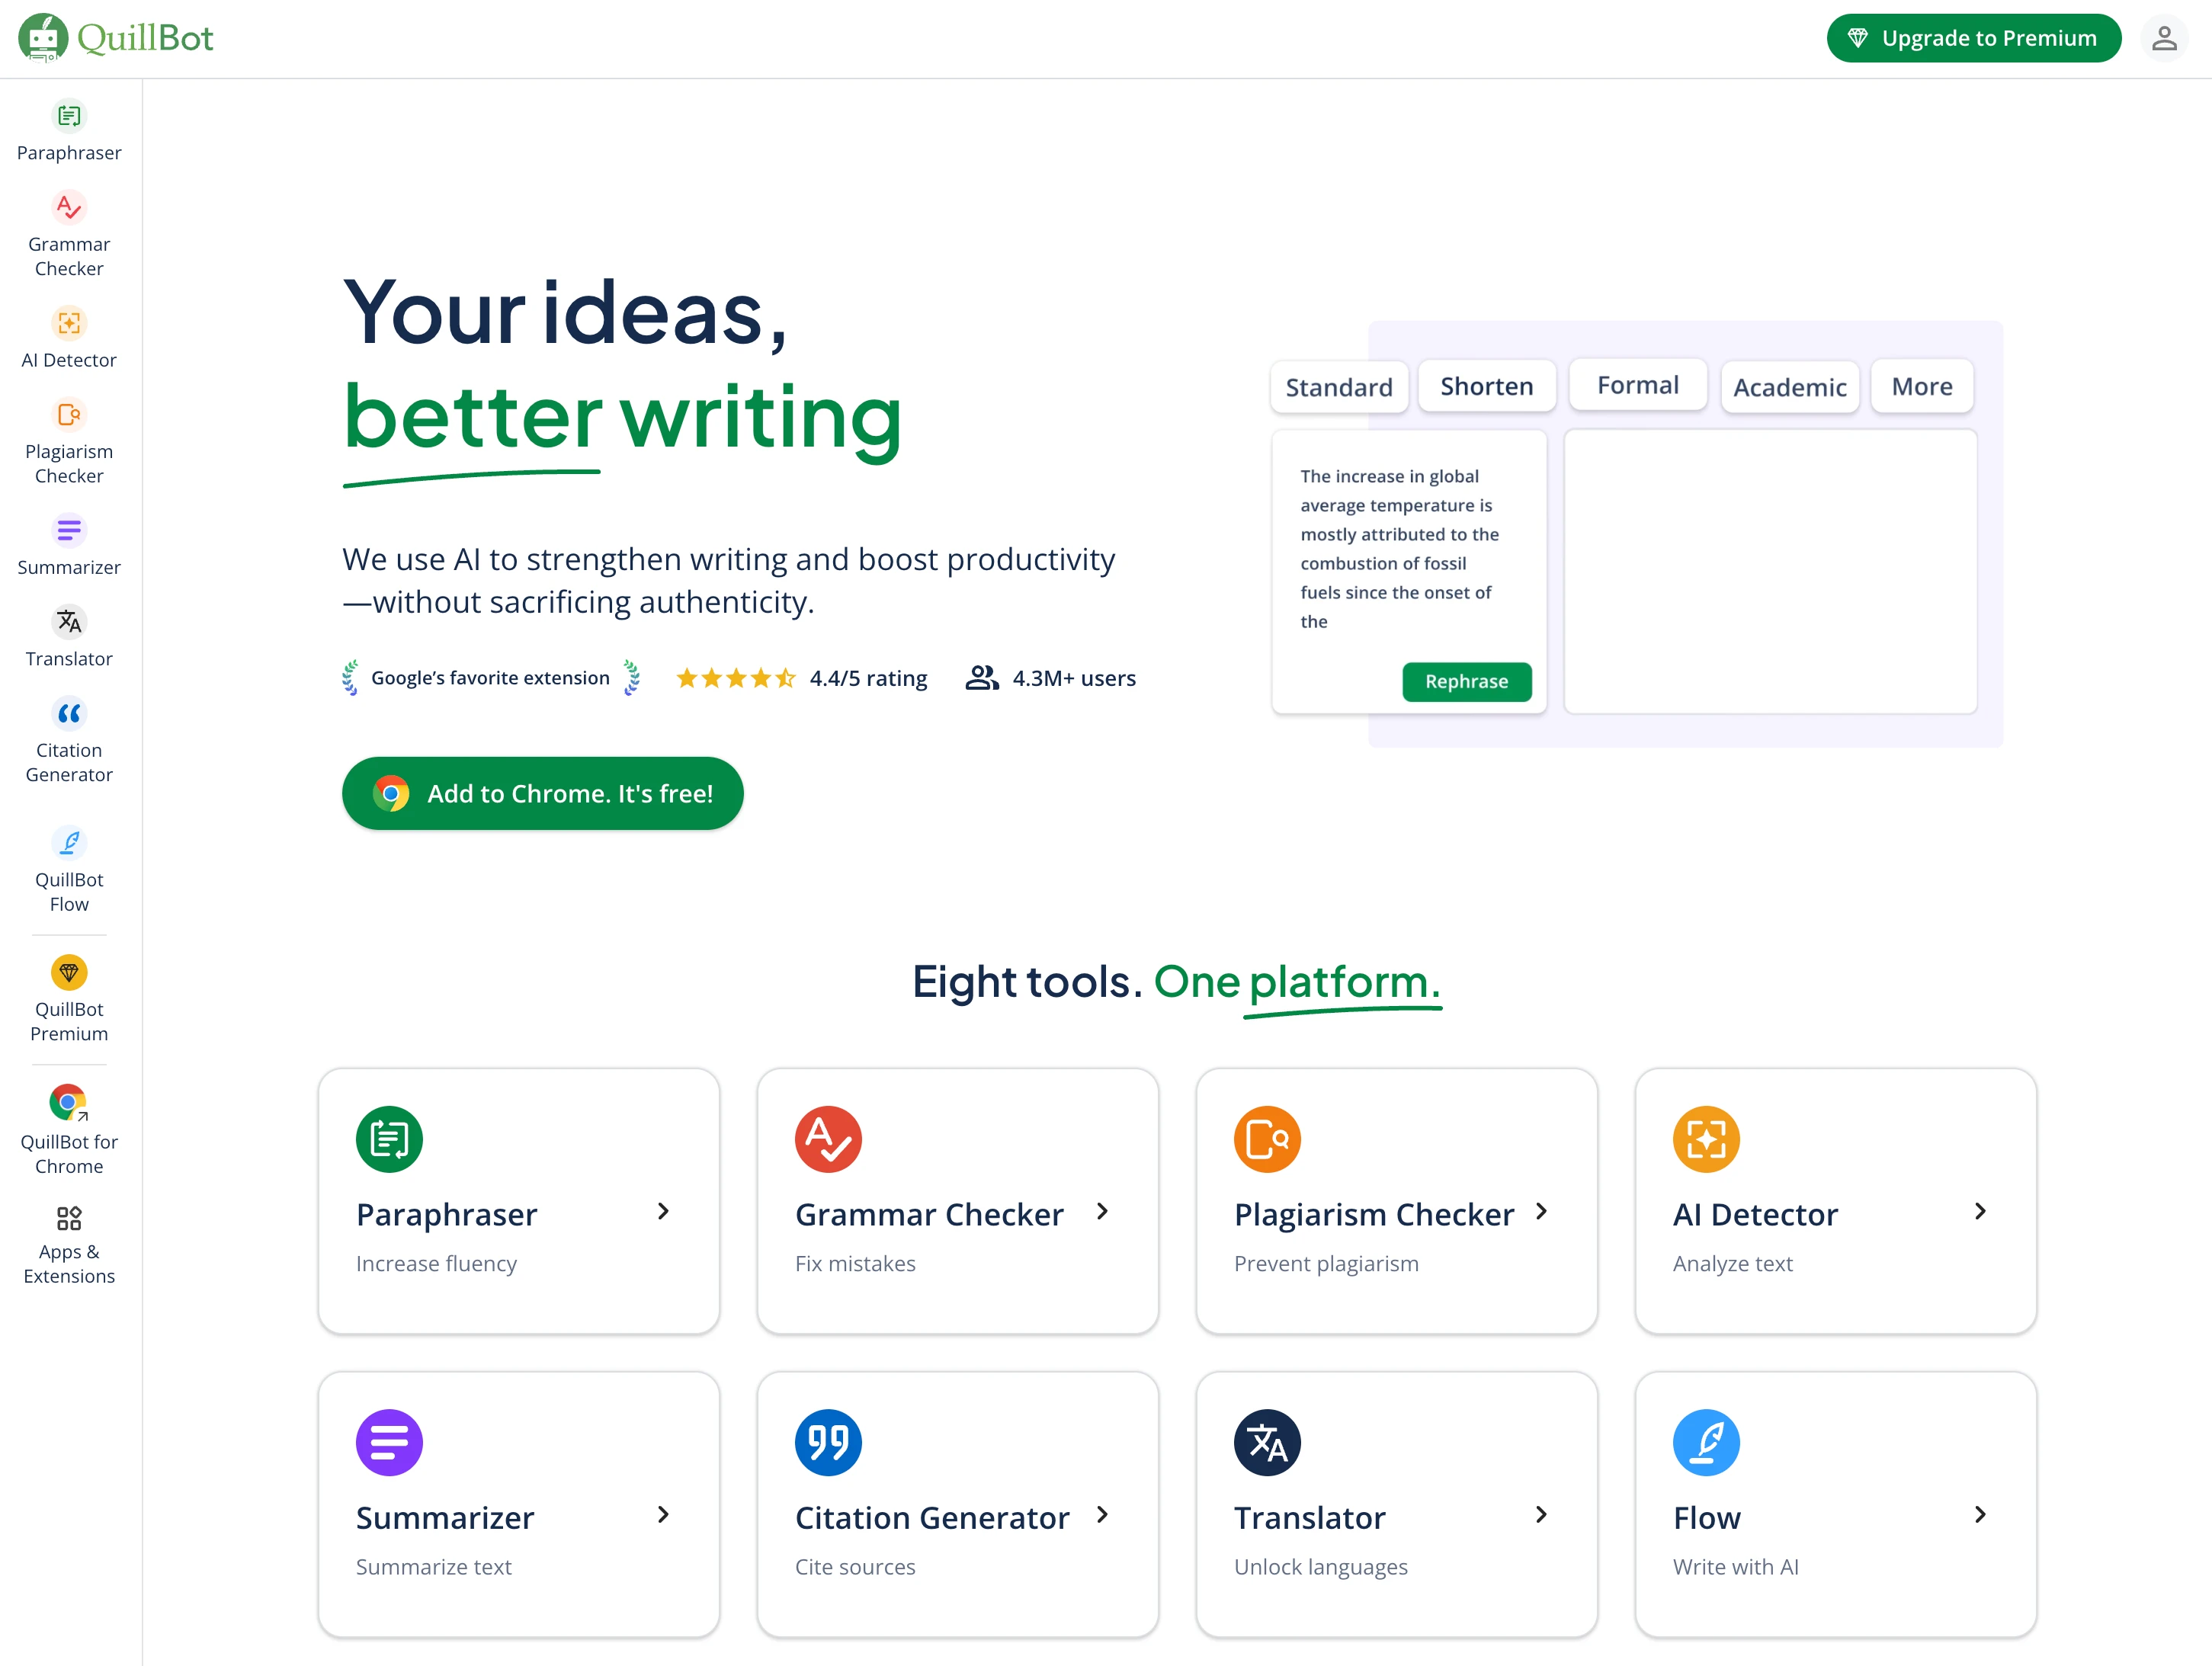Click the user account profile icon

click(2163, 38)
